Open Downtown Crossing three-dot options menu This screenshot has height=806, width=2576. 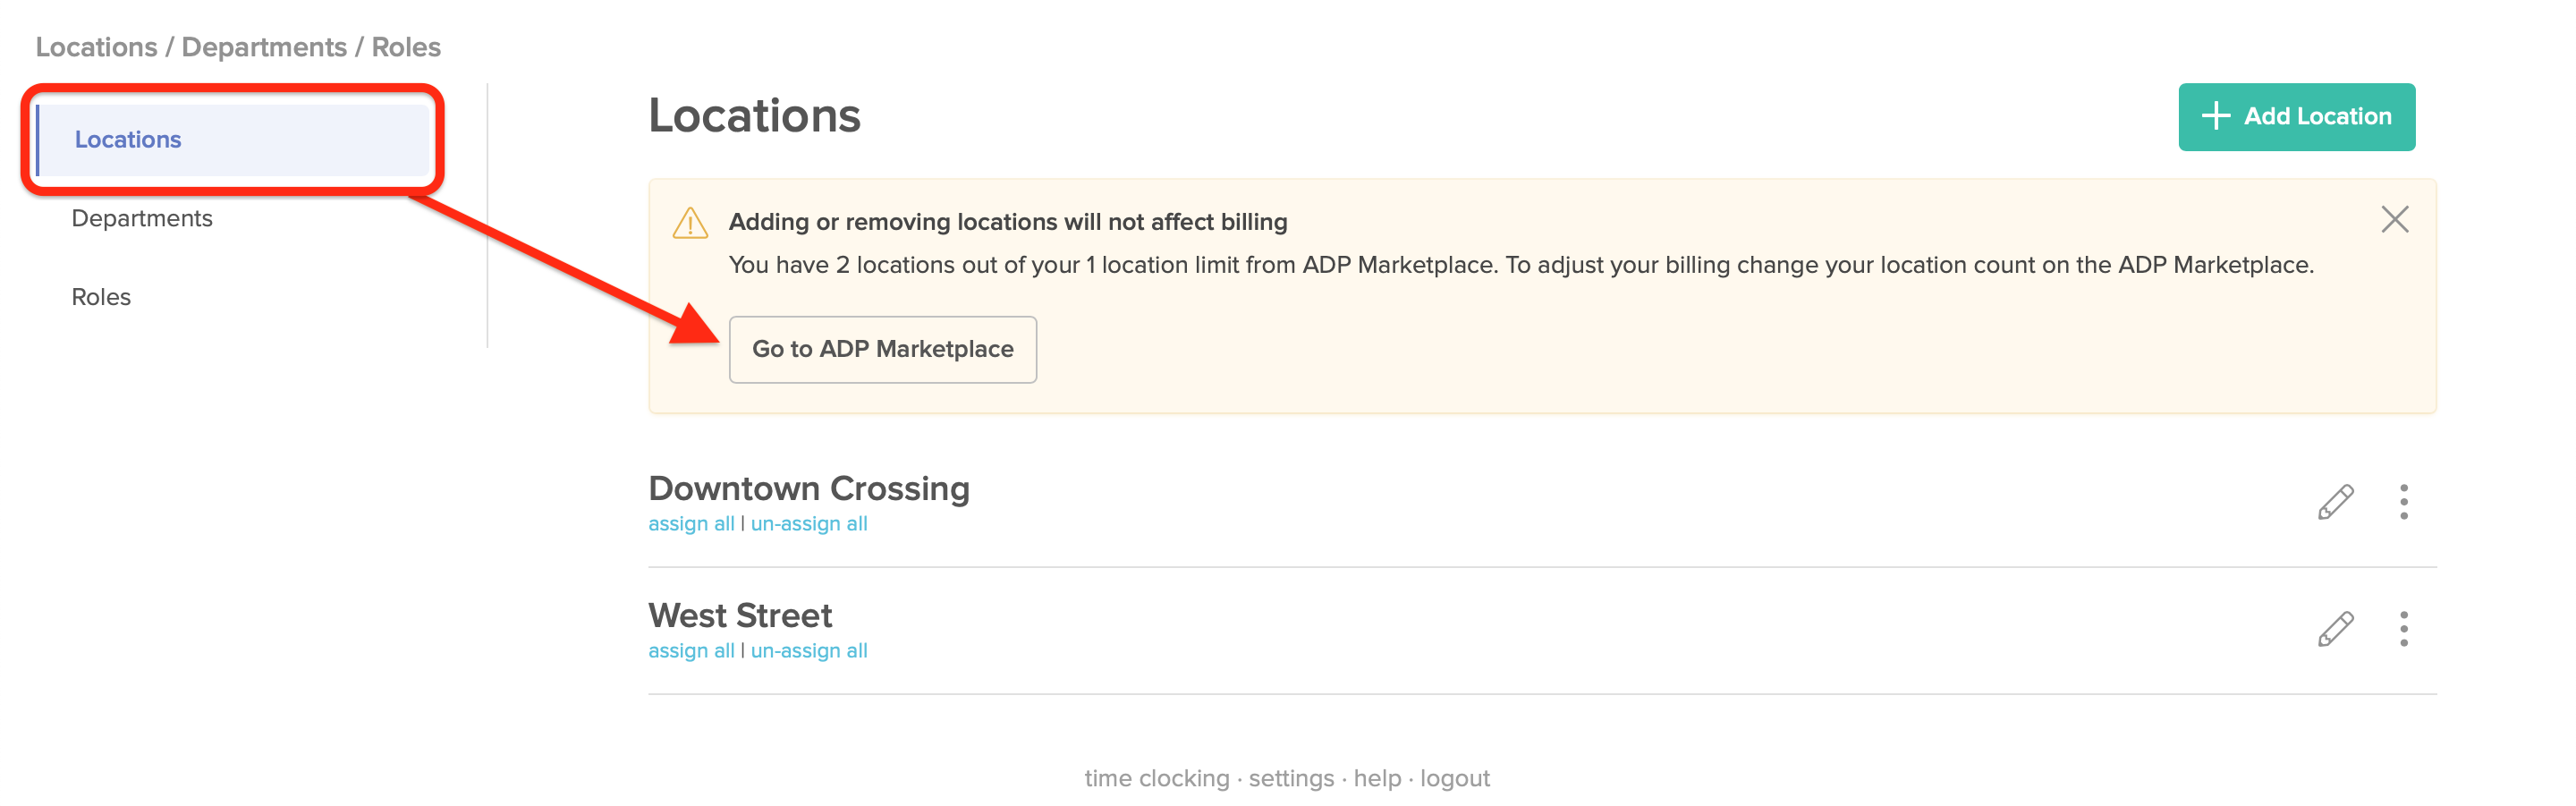click(x=2403, y=502)
